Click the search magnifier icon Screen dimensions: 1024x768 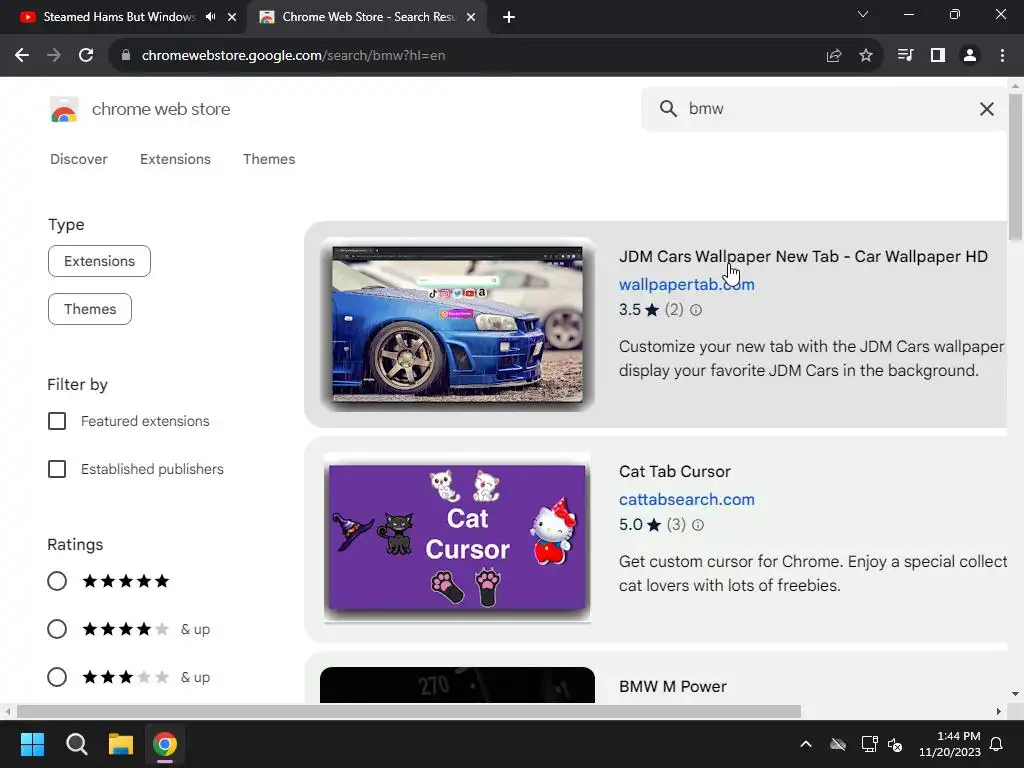[667, 108]
